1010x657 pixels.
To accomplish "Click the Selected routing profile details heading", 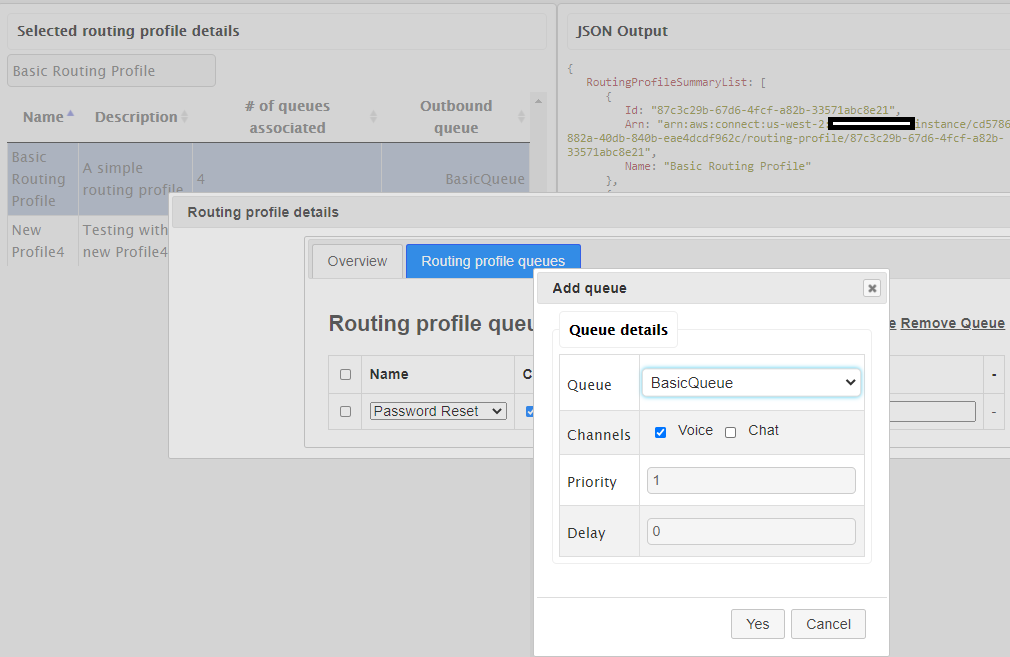I will point(128,31).
